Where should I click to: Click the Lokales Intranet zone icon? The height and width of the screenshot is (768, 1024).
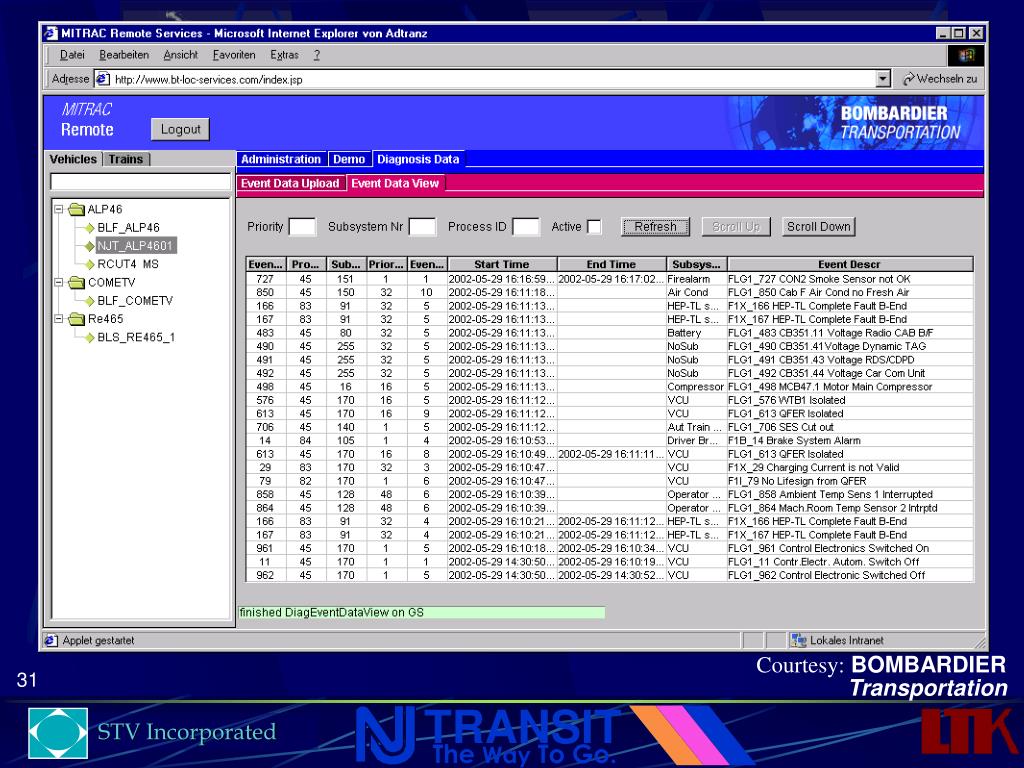(798, 641)
